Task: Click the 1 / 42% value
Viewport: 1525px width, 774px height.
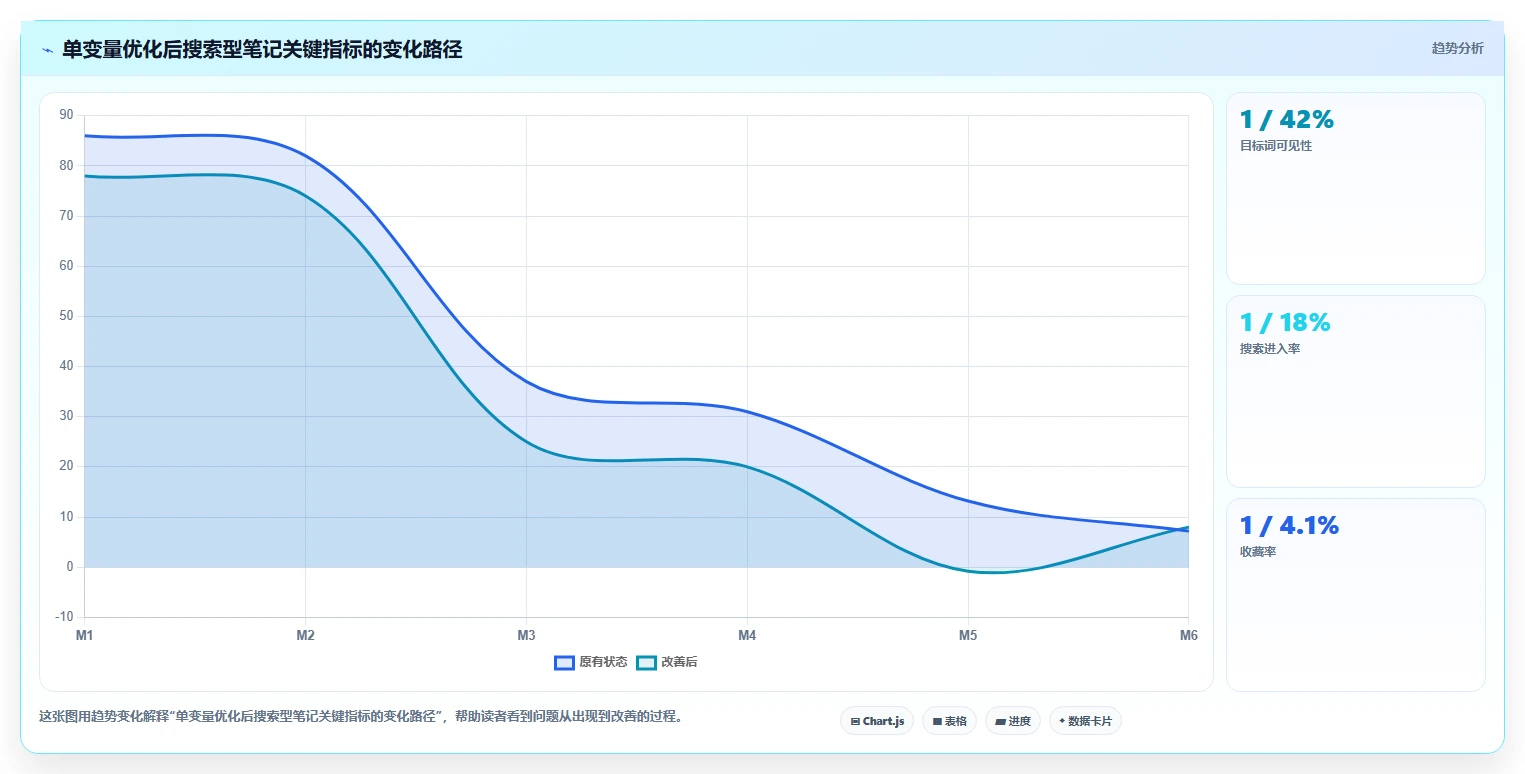Action: point(1286,120)
